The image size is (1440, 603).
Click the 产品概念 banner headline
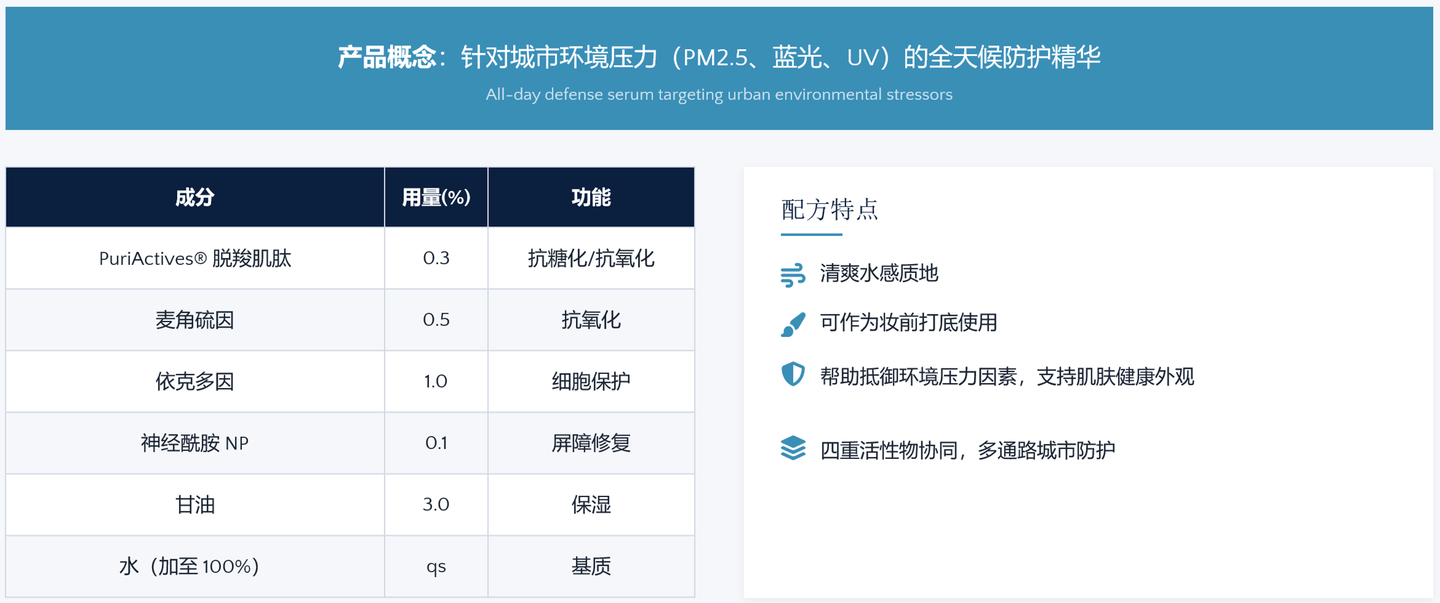click(x=719, y=57)
